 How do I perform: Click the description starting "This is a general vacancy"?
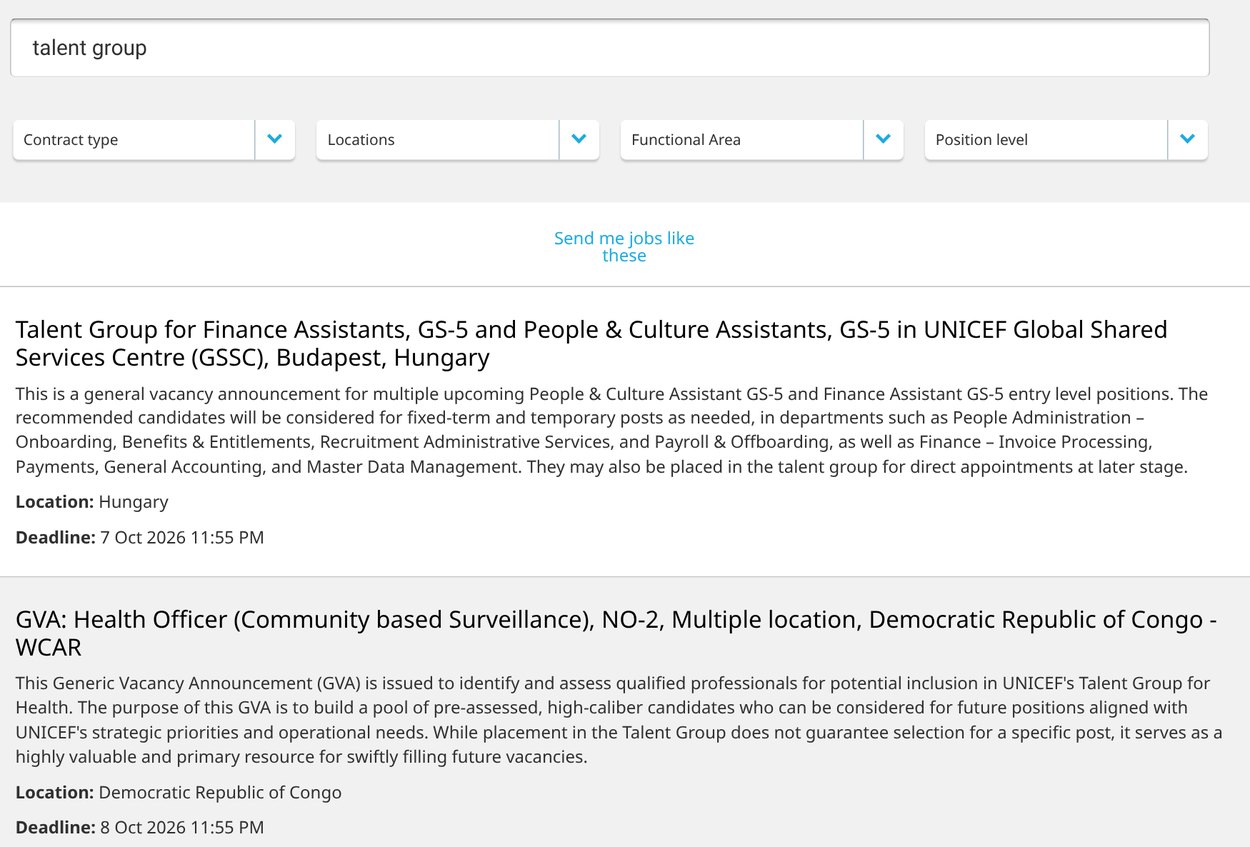612,430
